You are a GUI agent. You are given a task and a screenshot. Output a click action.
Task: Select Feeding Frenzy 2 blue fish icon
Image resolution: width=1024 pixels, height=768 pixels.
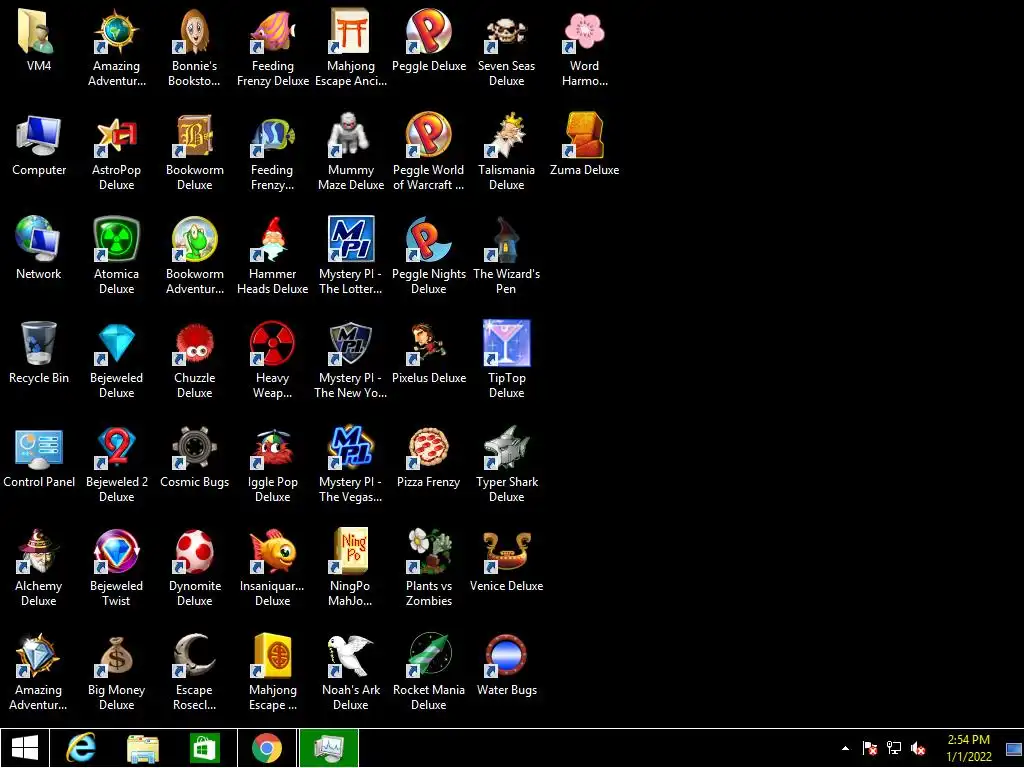(272, 135)
